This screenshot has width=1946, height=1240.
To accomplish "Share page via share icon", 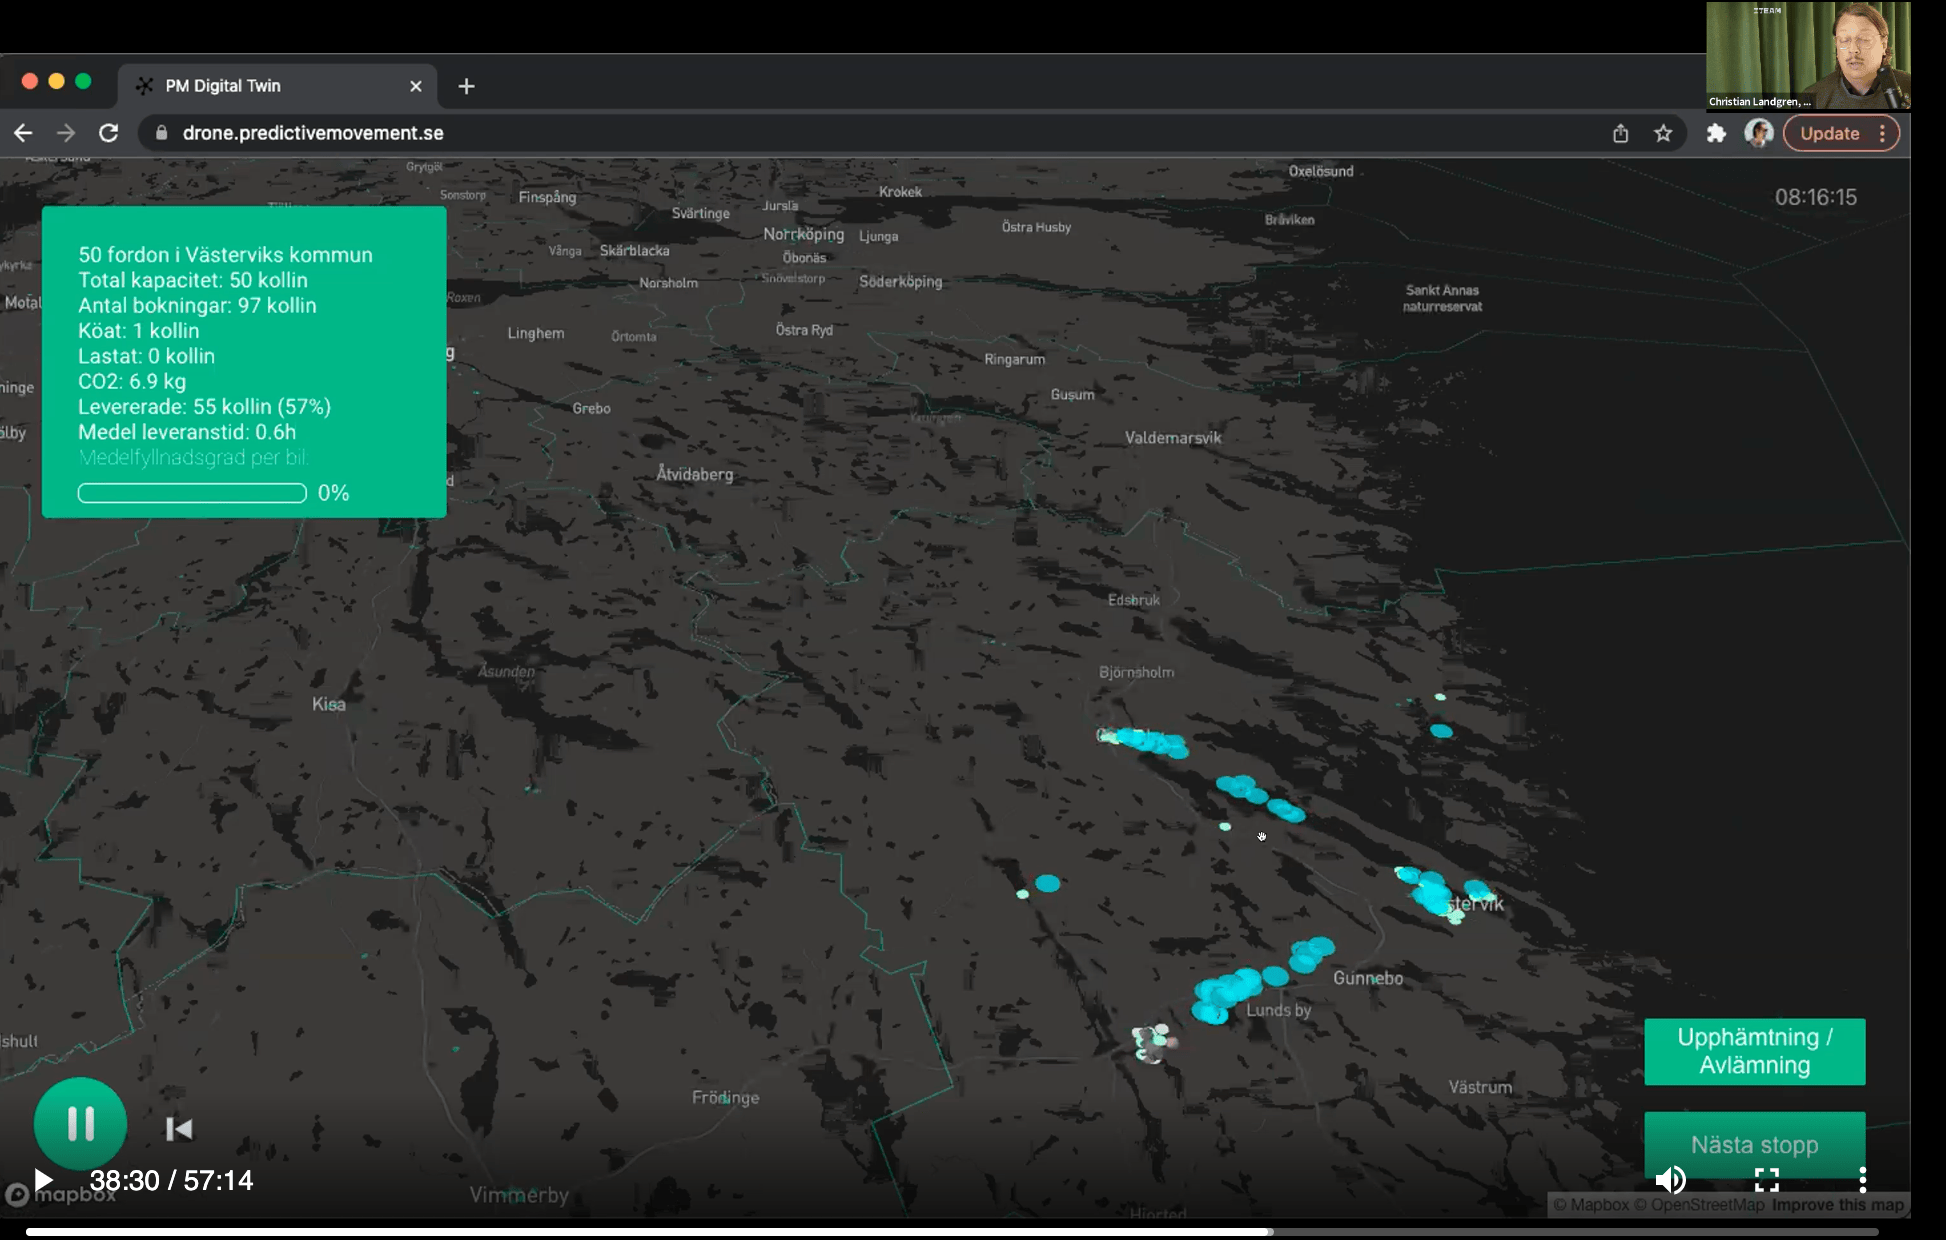I will click(x=1620, y=133).
